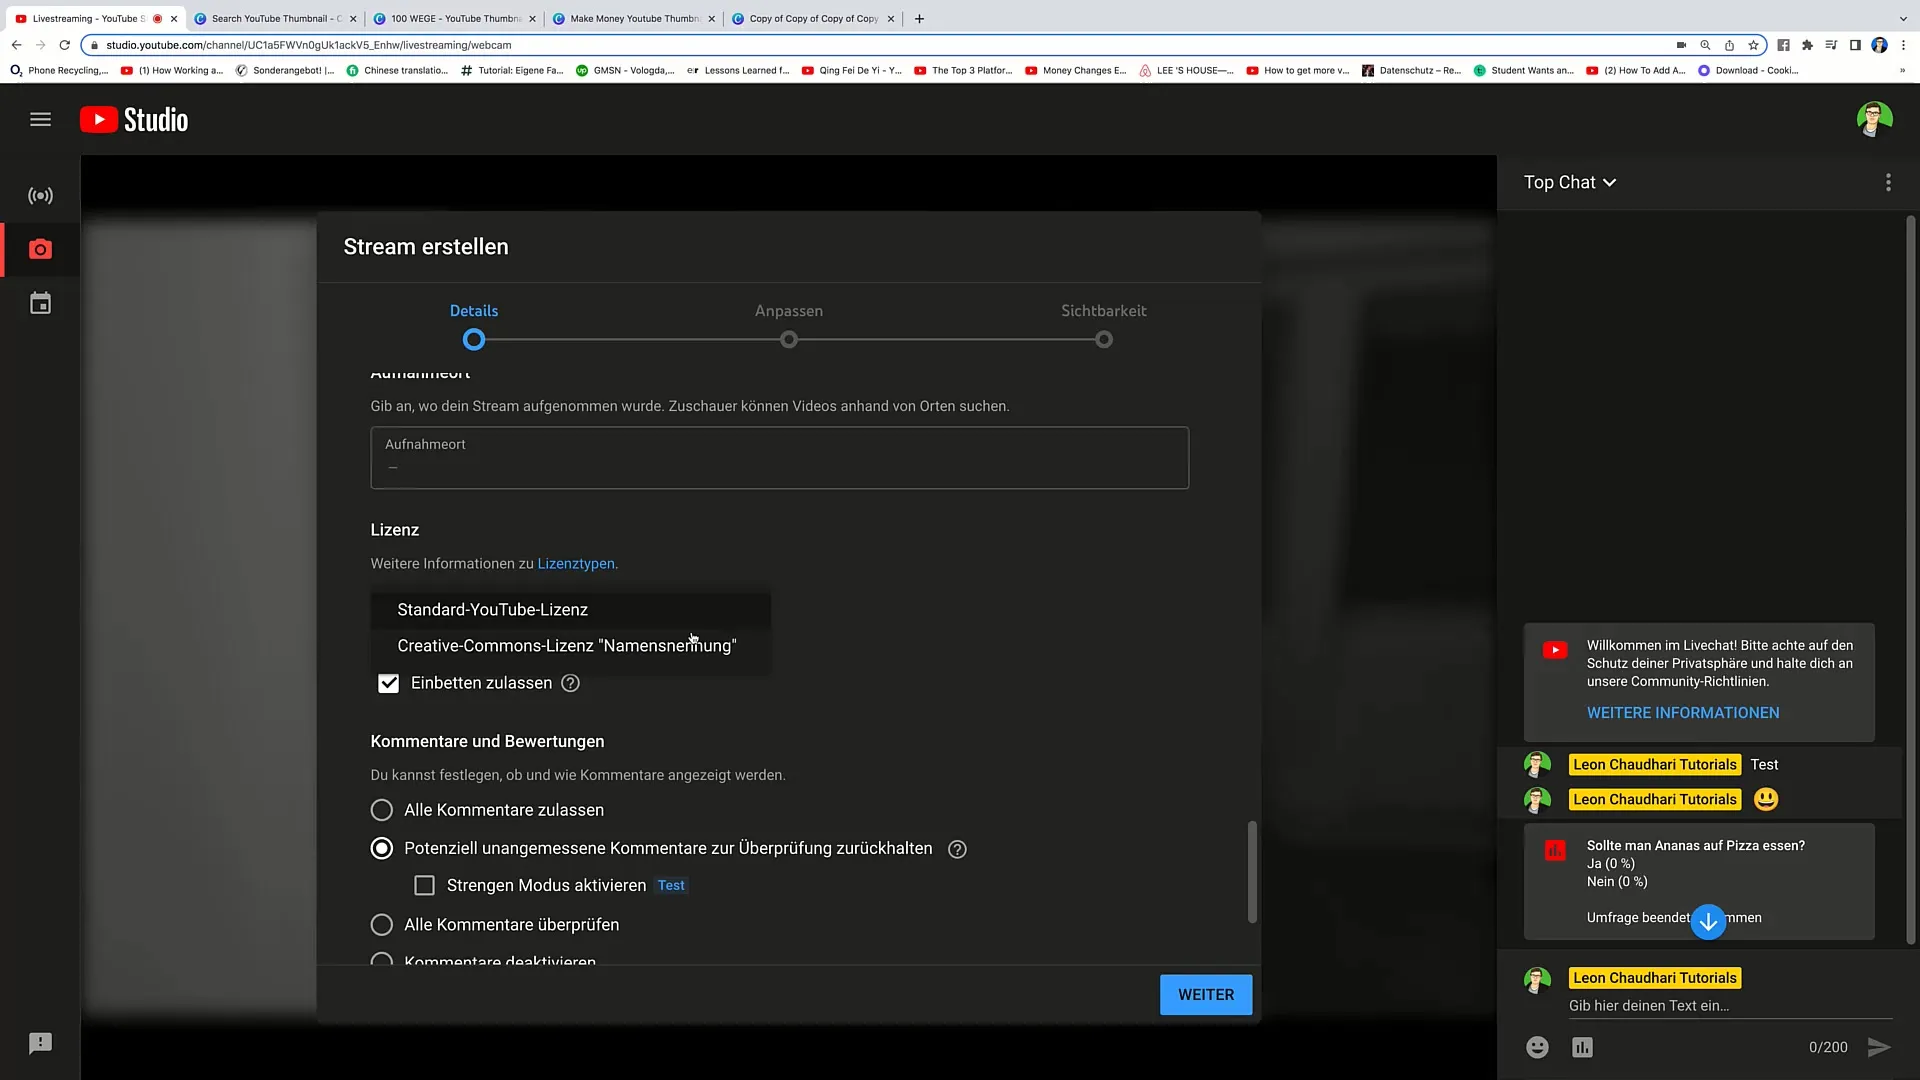1920x1080 pixels.
Task: Click the emoji icon in chat input
Action: coord(1536,1046)
